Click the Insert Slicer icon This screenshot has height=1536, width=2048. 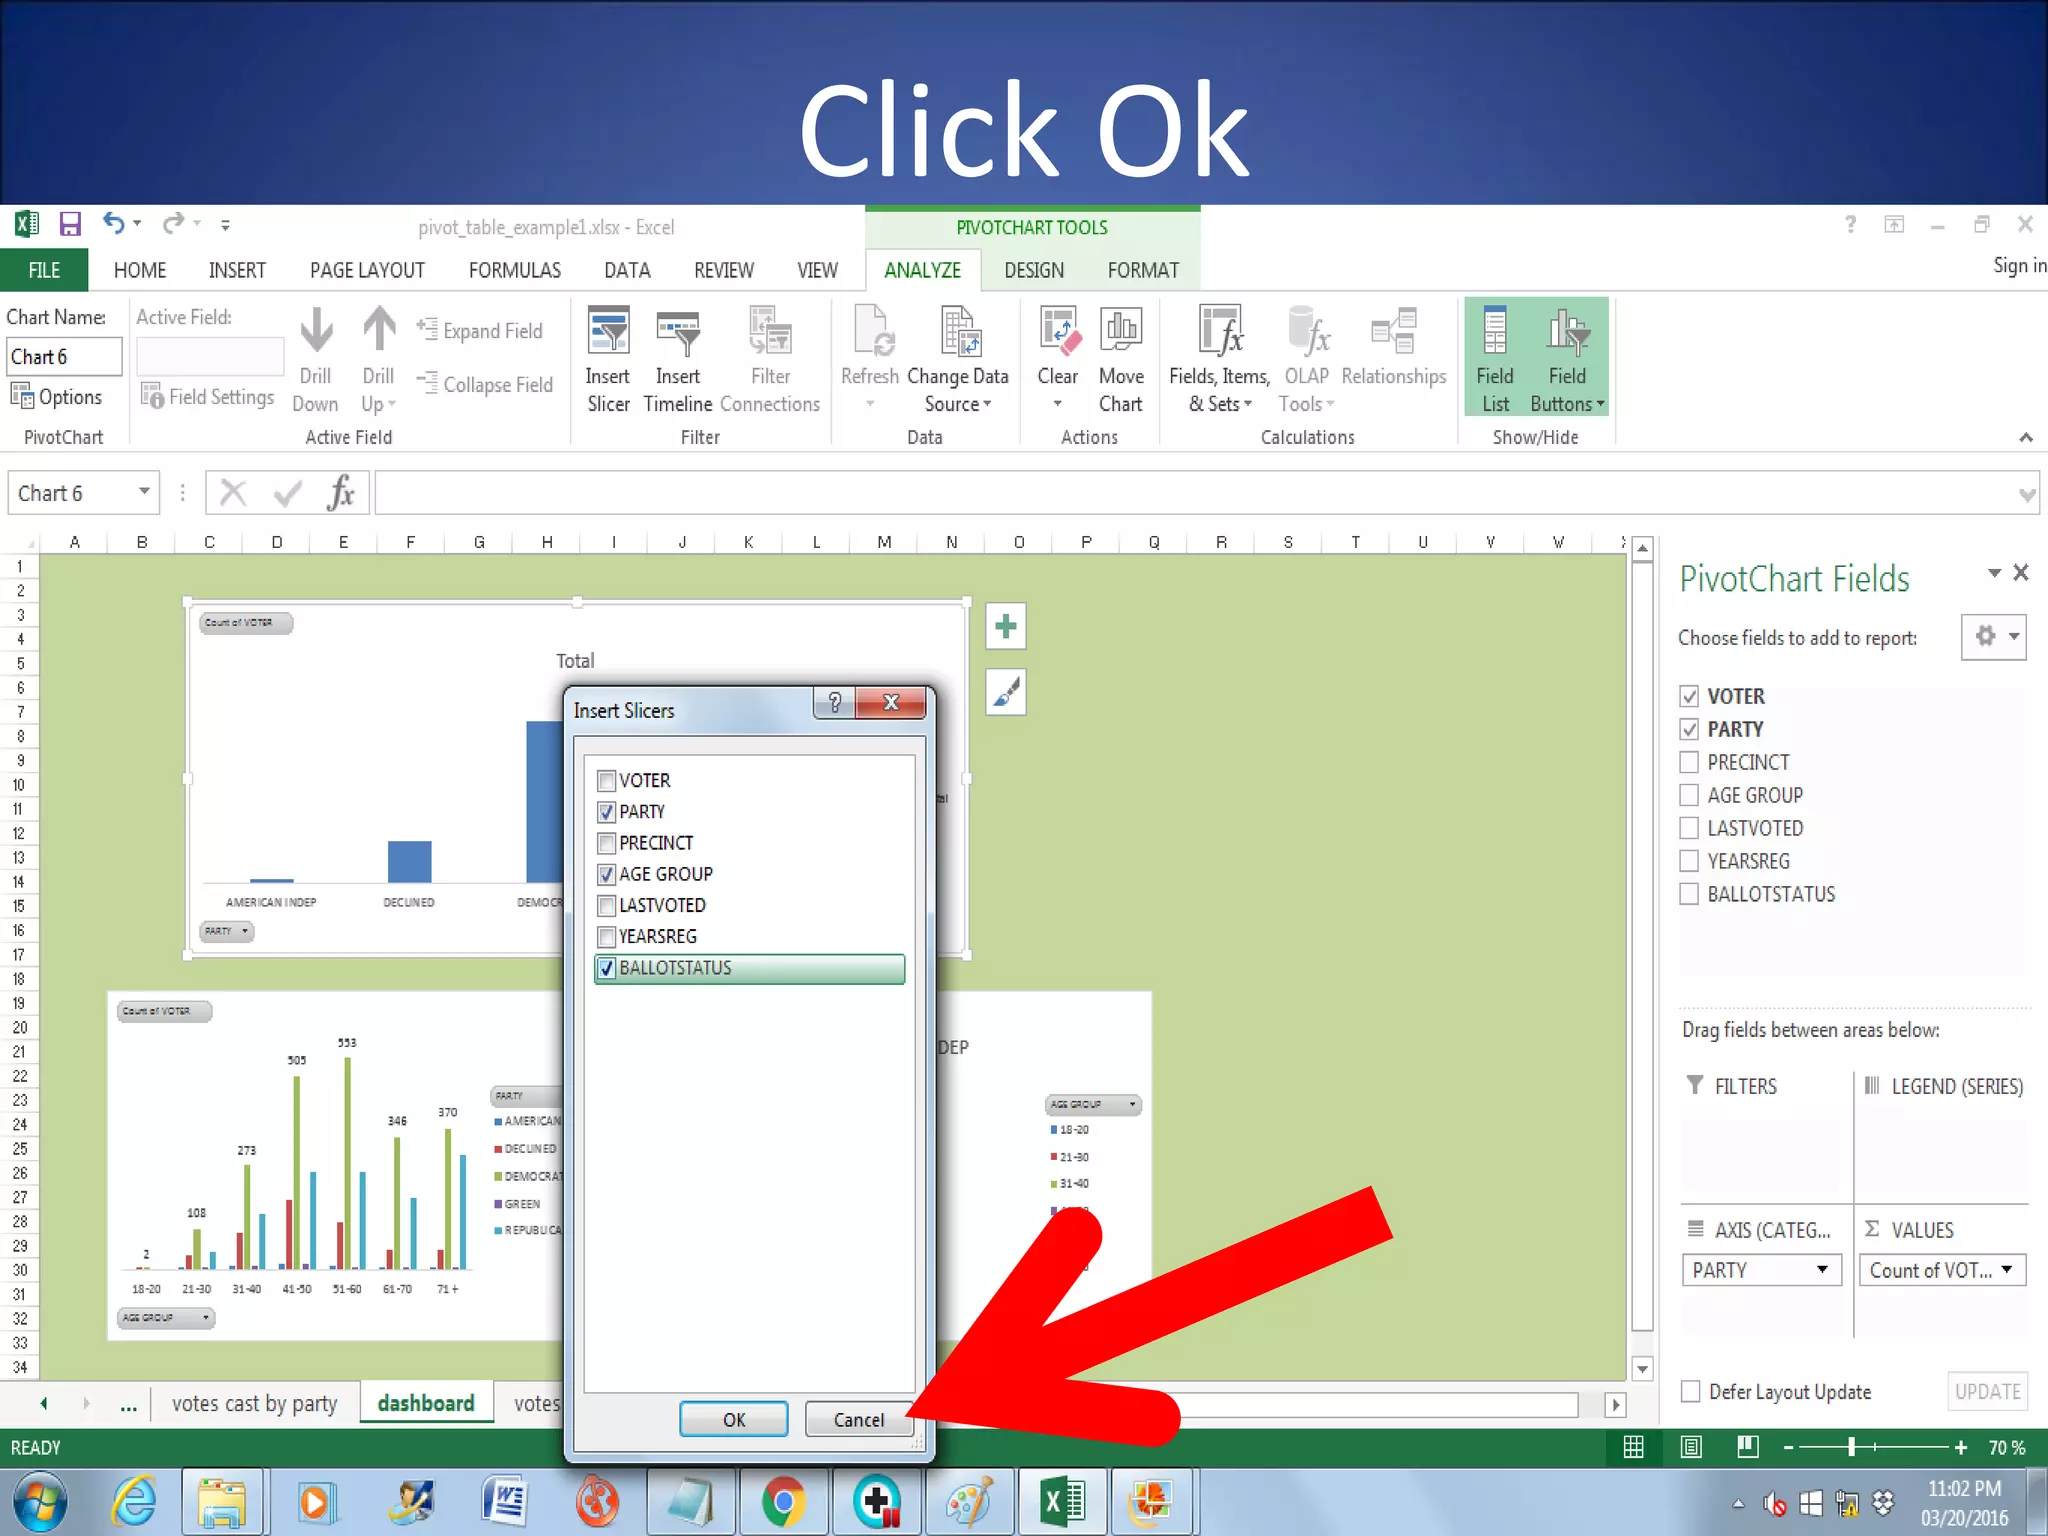(x=608, y=331)
